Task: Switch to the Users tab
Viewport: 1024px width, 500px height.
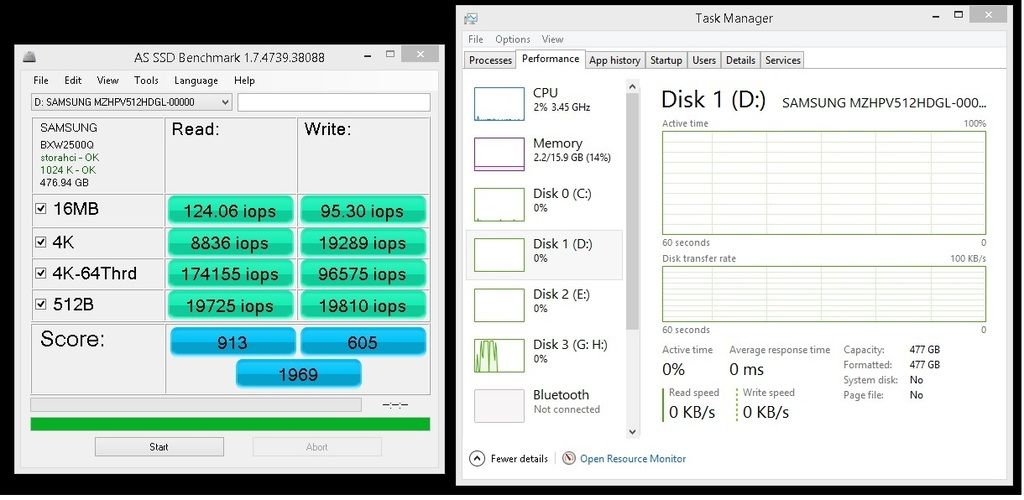Action: [x=704, y=60]
